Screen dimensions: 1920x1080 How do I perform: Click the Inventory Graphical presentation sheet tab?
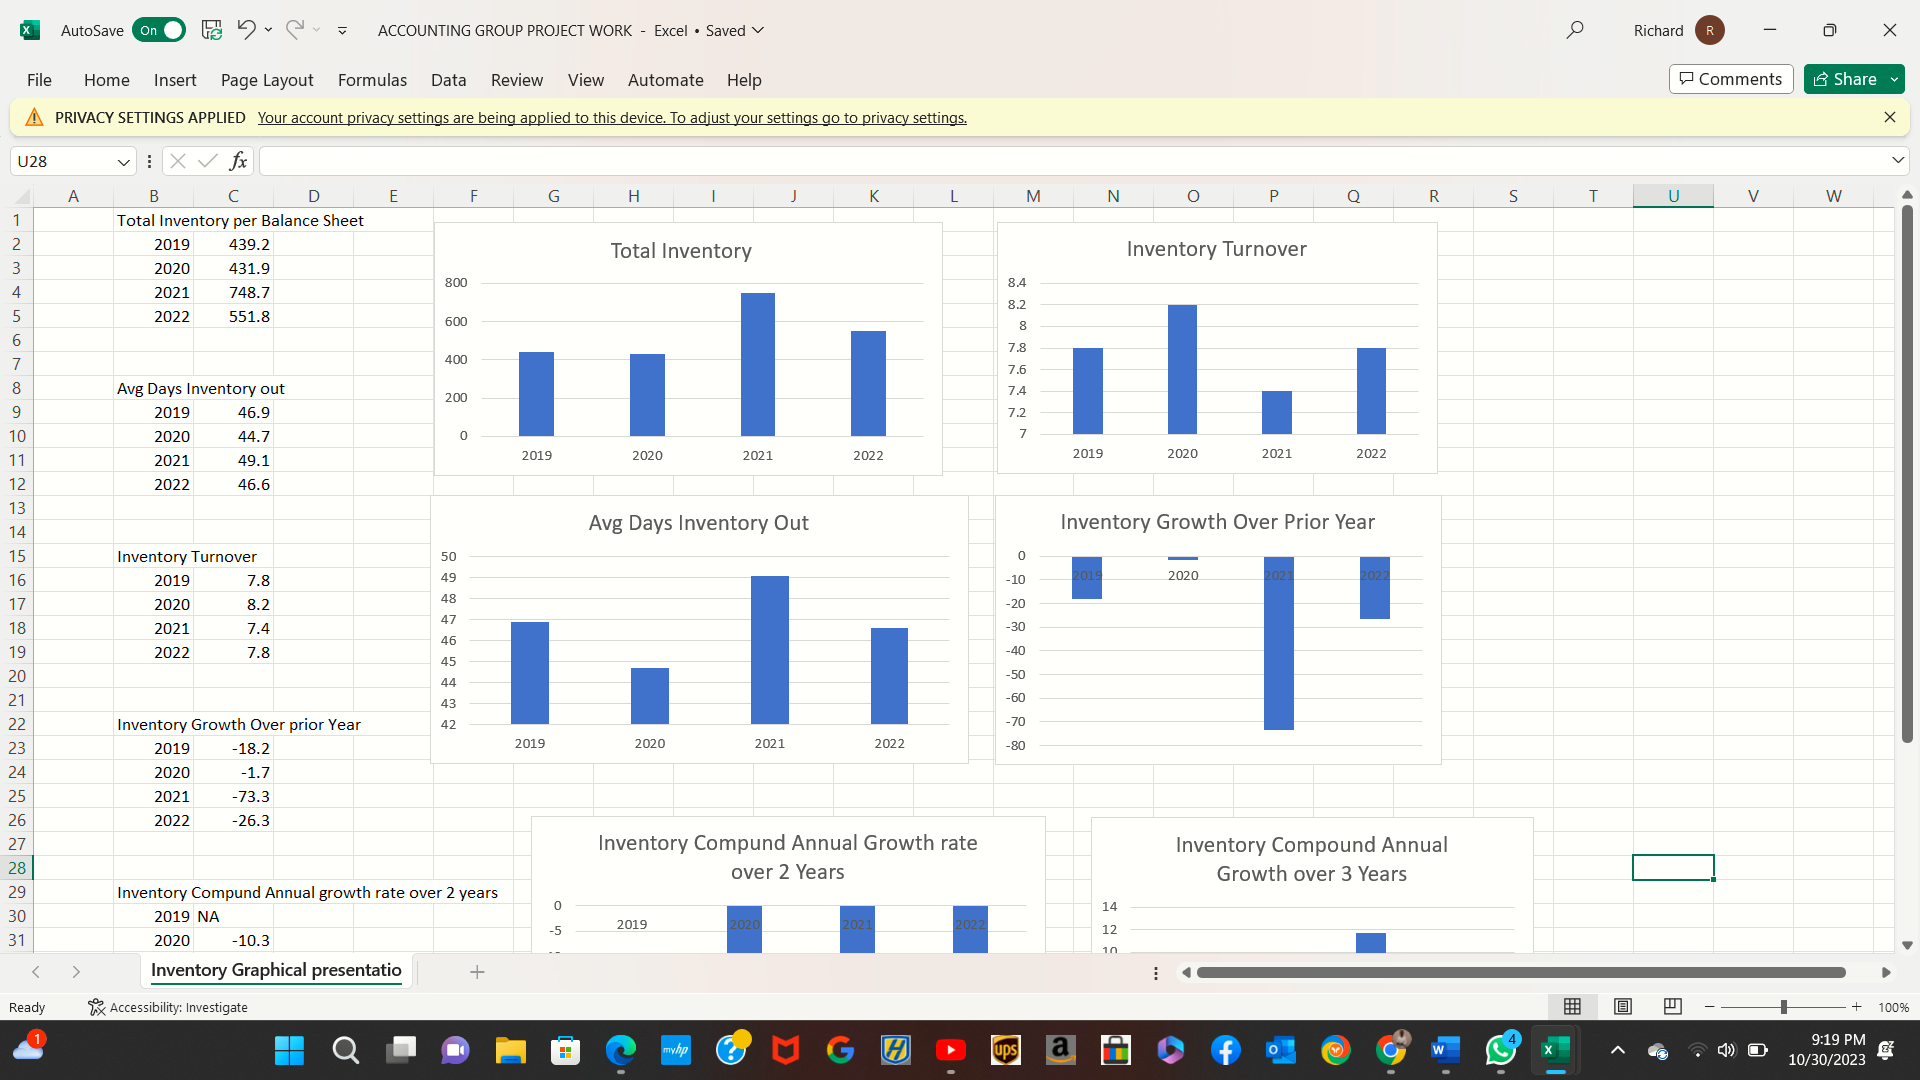276,971
